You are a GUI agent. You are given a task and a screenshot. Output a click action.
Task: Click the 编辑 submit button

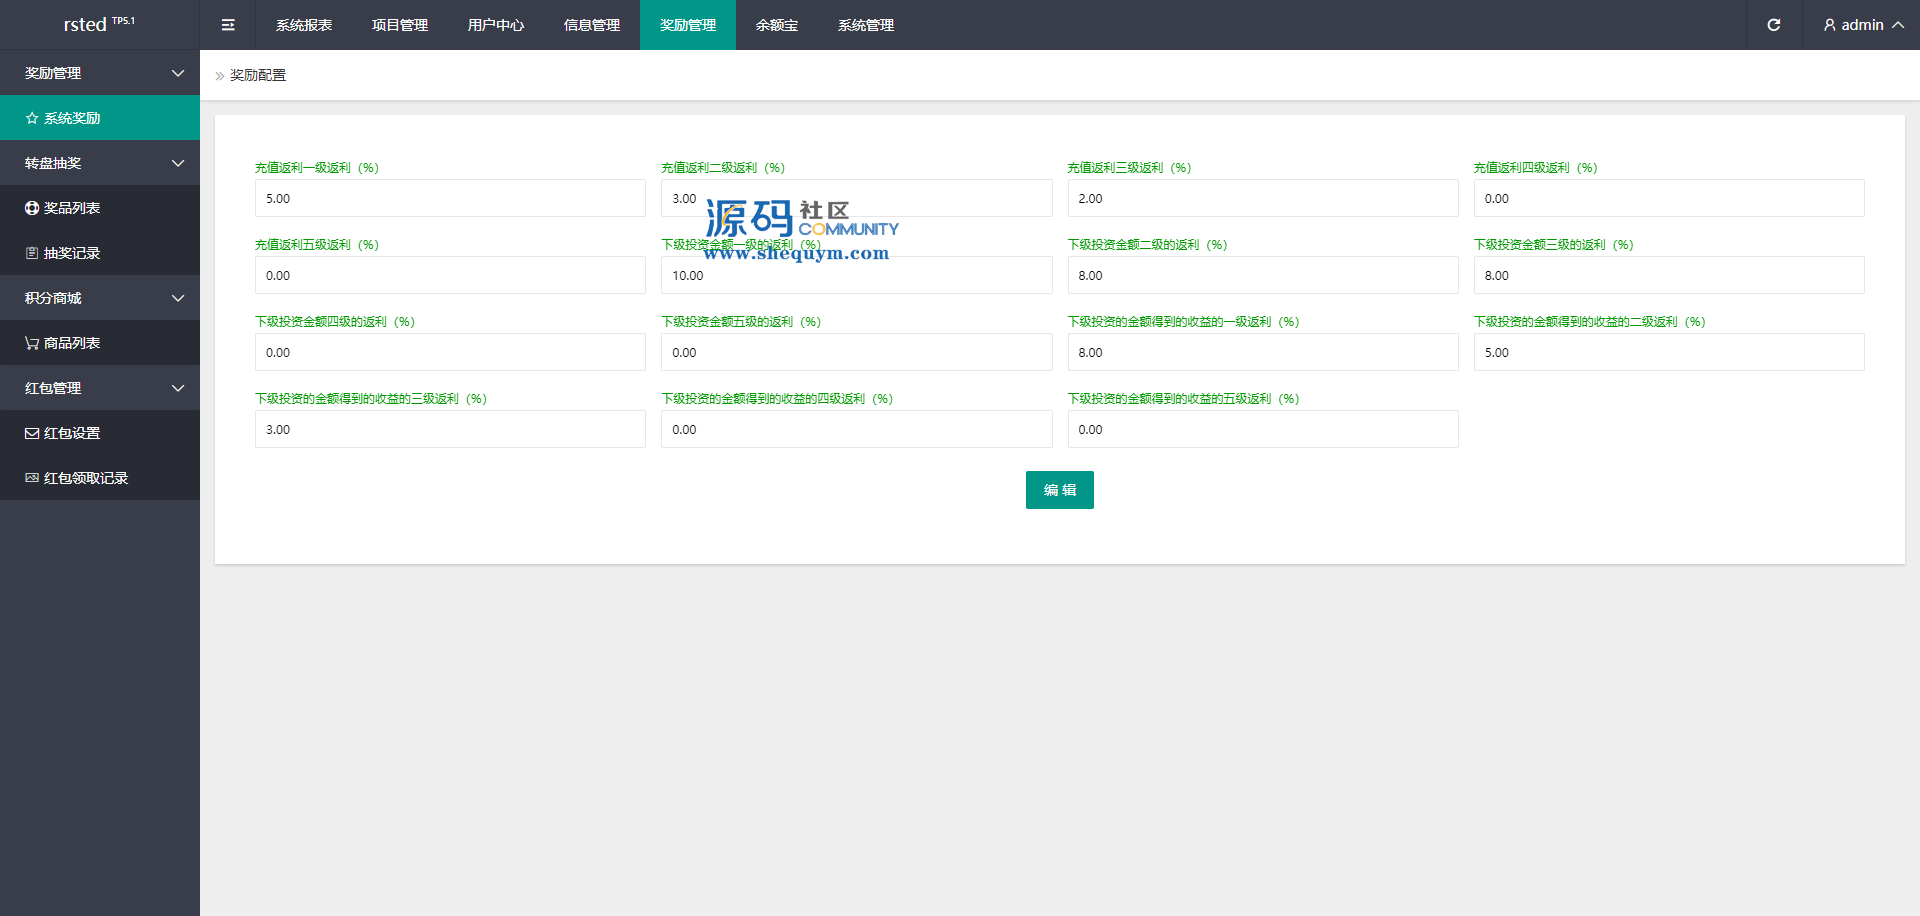[x=1060, y=490]
